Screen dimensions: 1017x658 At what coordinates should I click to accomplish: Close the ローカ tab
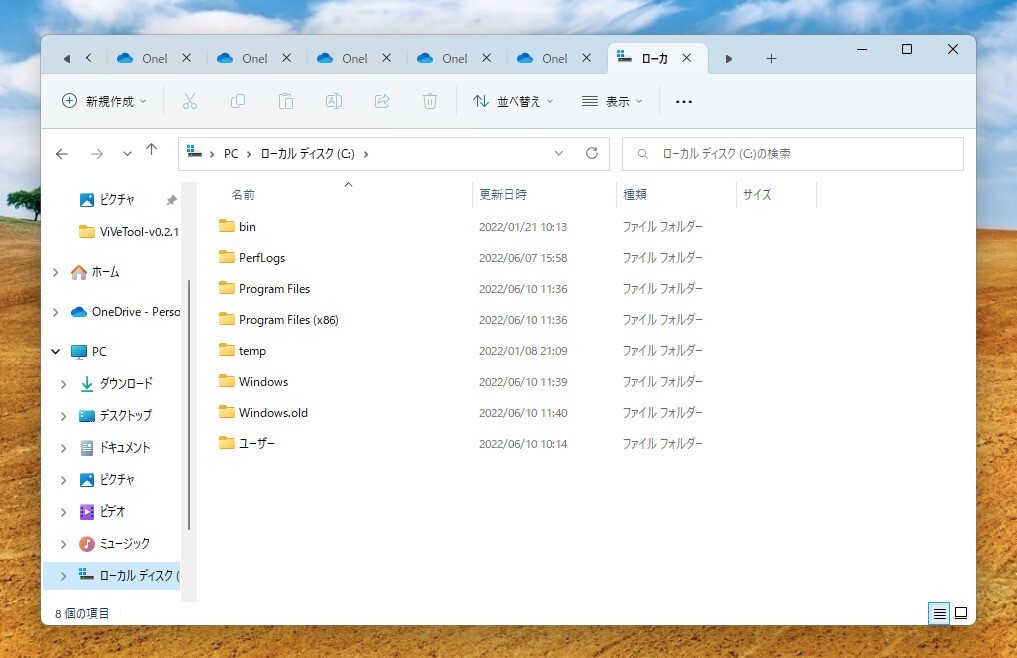pos(686,58)
